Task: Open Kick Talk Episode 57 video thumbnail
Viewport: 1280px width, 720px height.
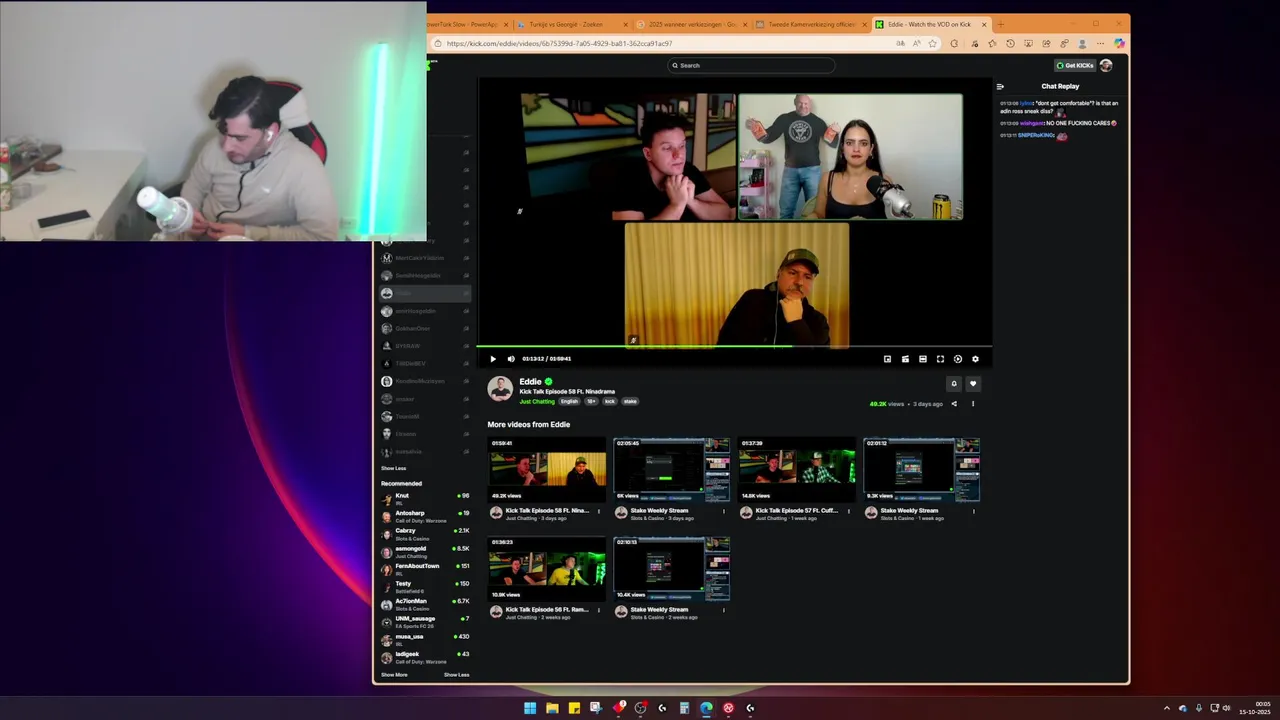Action: [797, 469]
